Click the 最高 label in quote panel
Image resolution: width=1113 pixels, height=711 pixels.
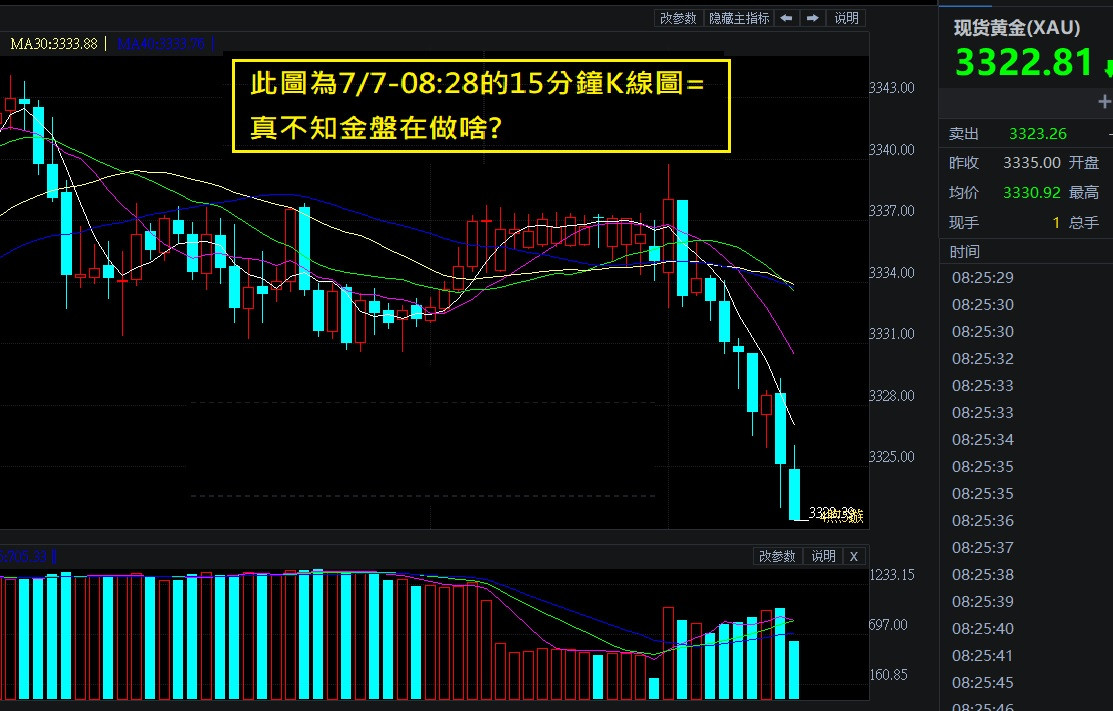coord(1084,192)
